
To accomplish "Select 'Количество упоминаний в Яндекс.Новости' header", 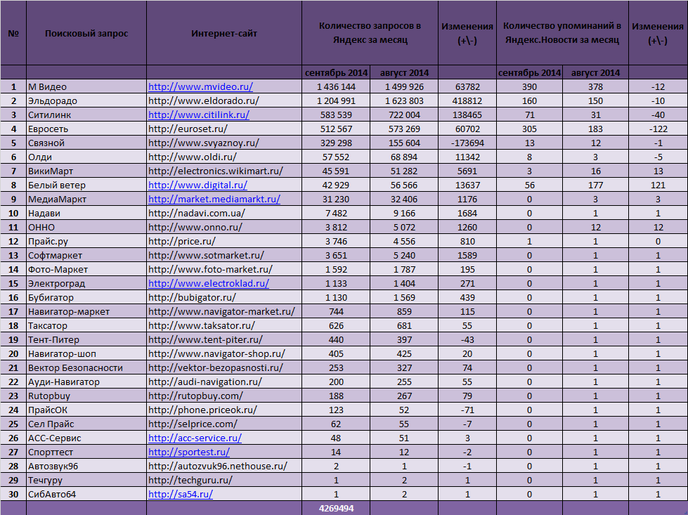I will [x=562, y=33].
